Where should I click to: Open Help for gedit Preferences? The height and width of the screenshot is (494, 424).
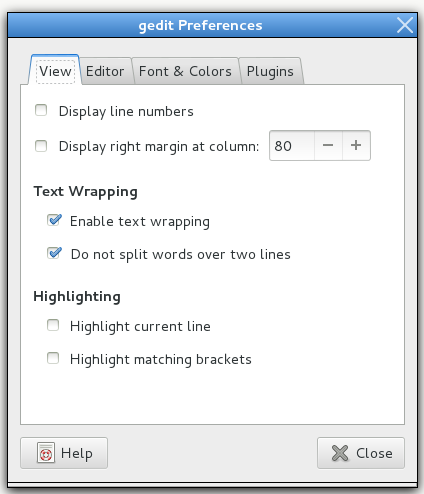tap(64, 453)
